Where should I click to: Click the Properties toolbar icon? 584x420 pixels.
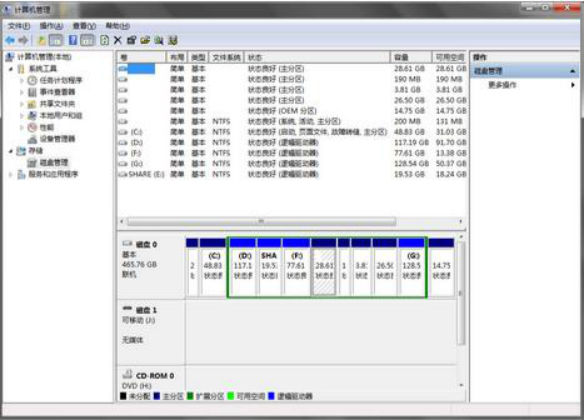coord(131,40)
